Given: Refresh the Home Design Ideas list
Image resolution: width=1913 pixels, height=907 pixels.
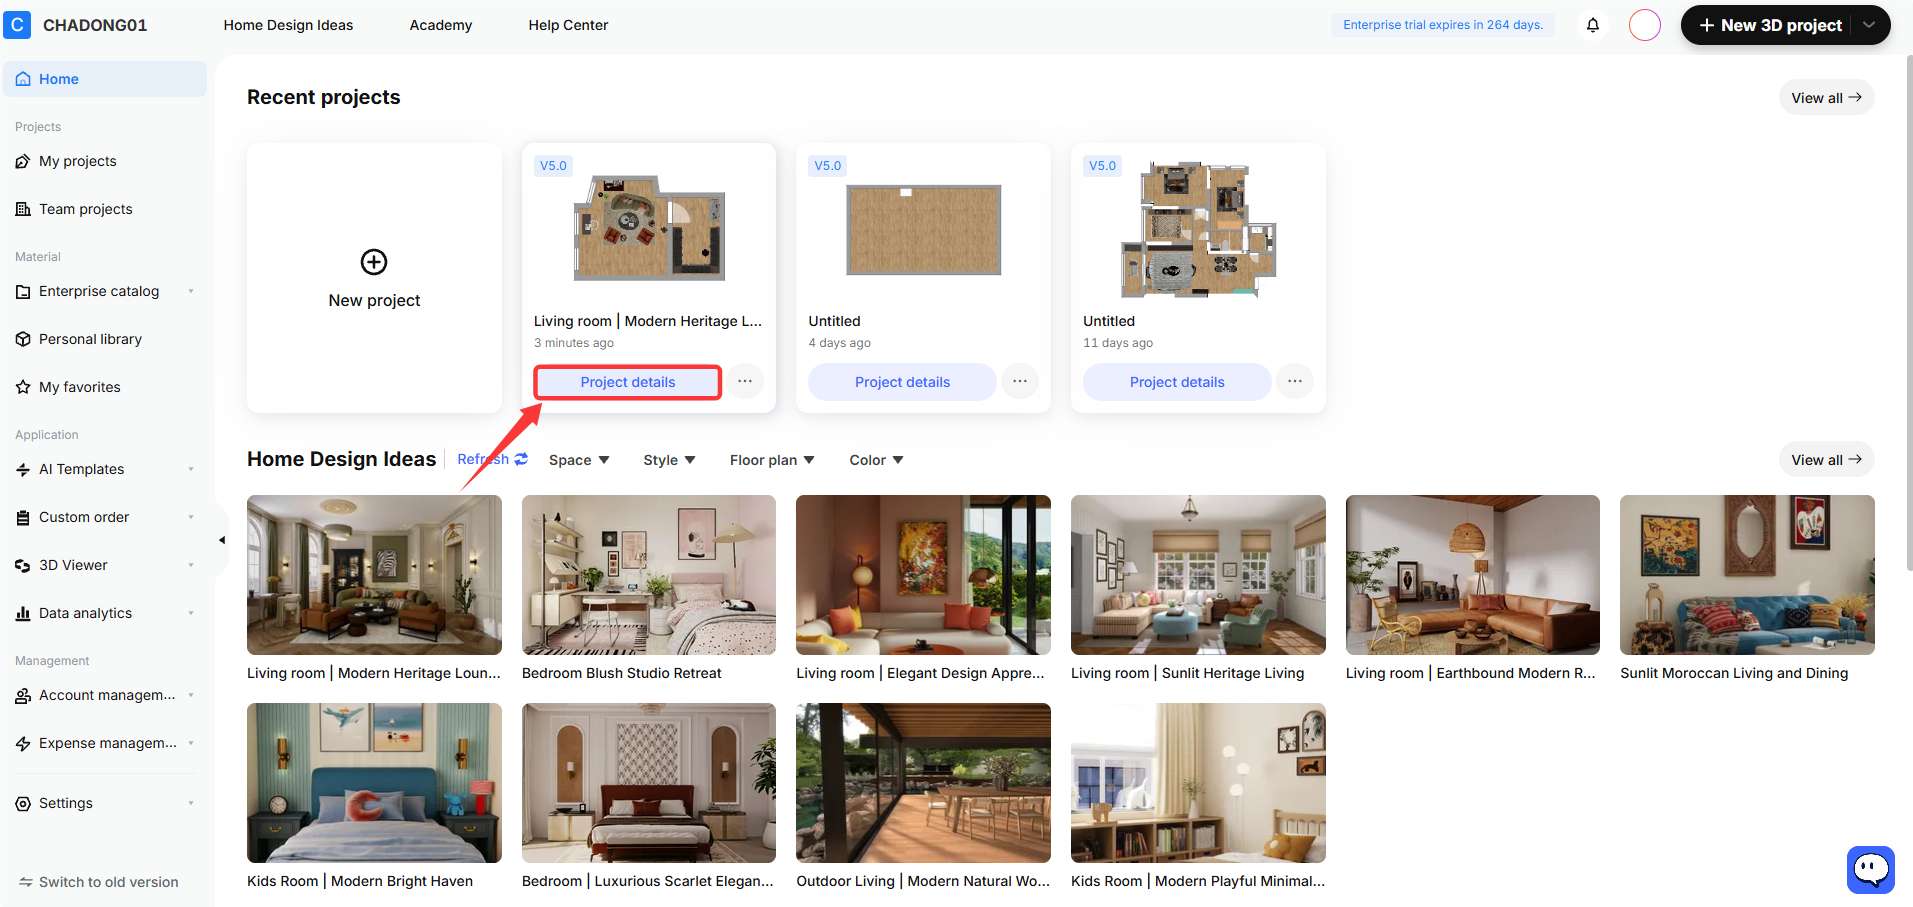Looking at the screenshot, I should click(492, 459).
